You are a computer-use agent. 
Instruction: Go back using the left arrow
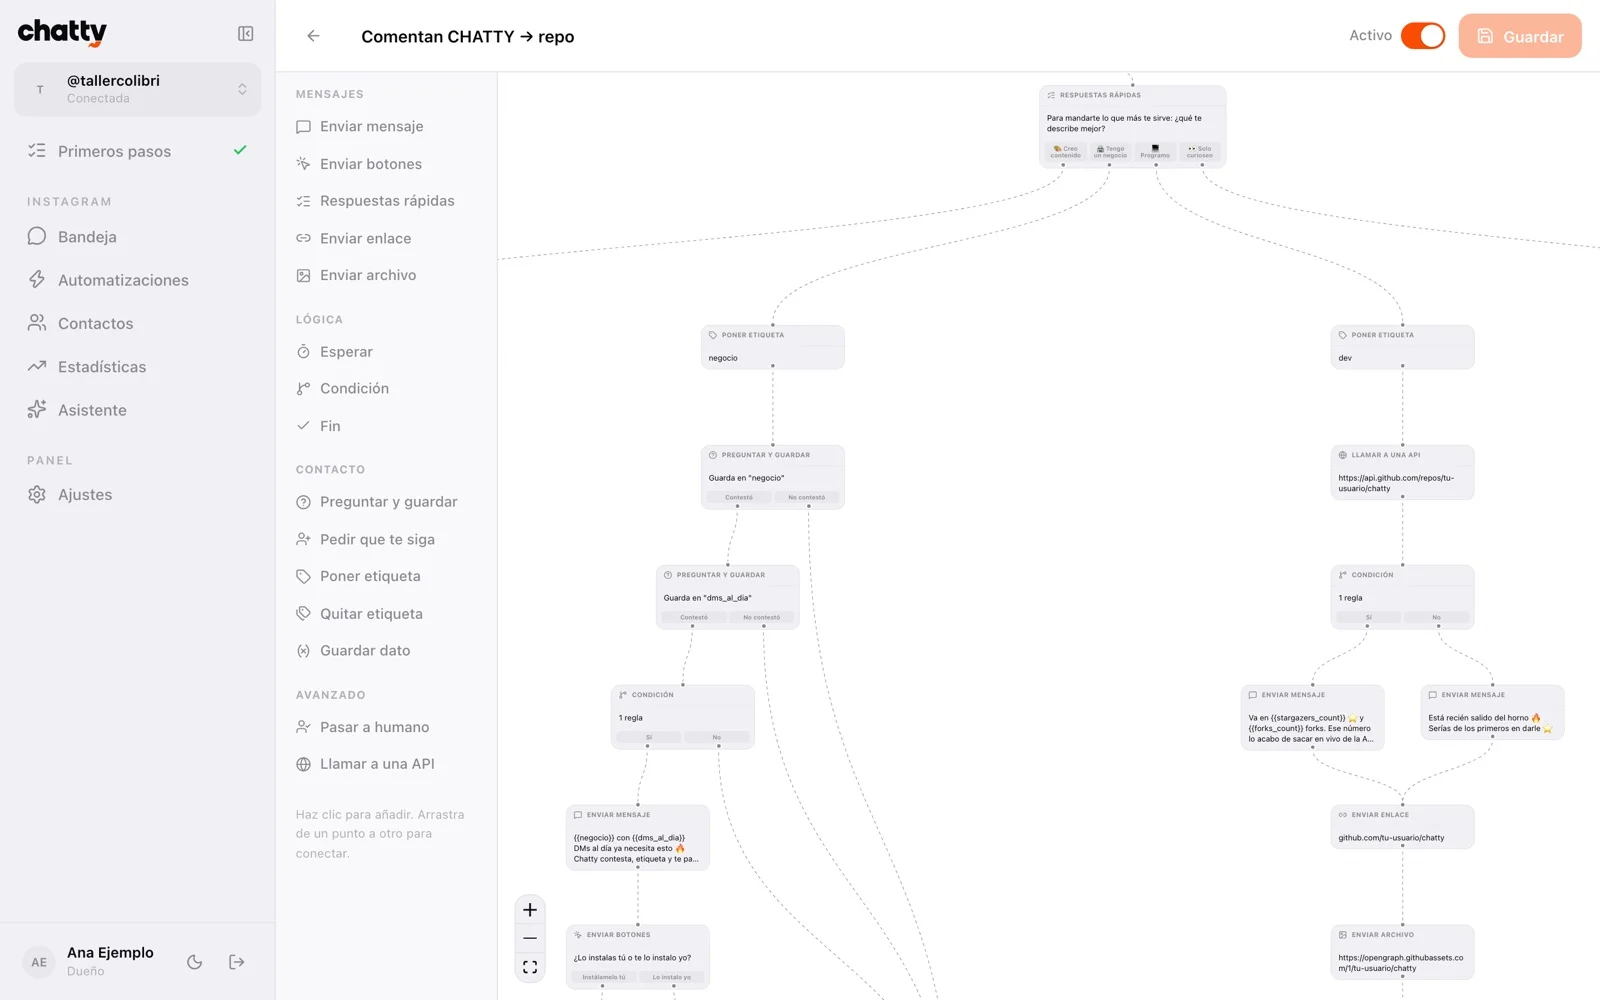click(x=313, y=36)
